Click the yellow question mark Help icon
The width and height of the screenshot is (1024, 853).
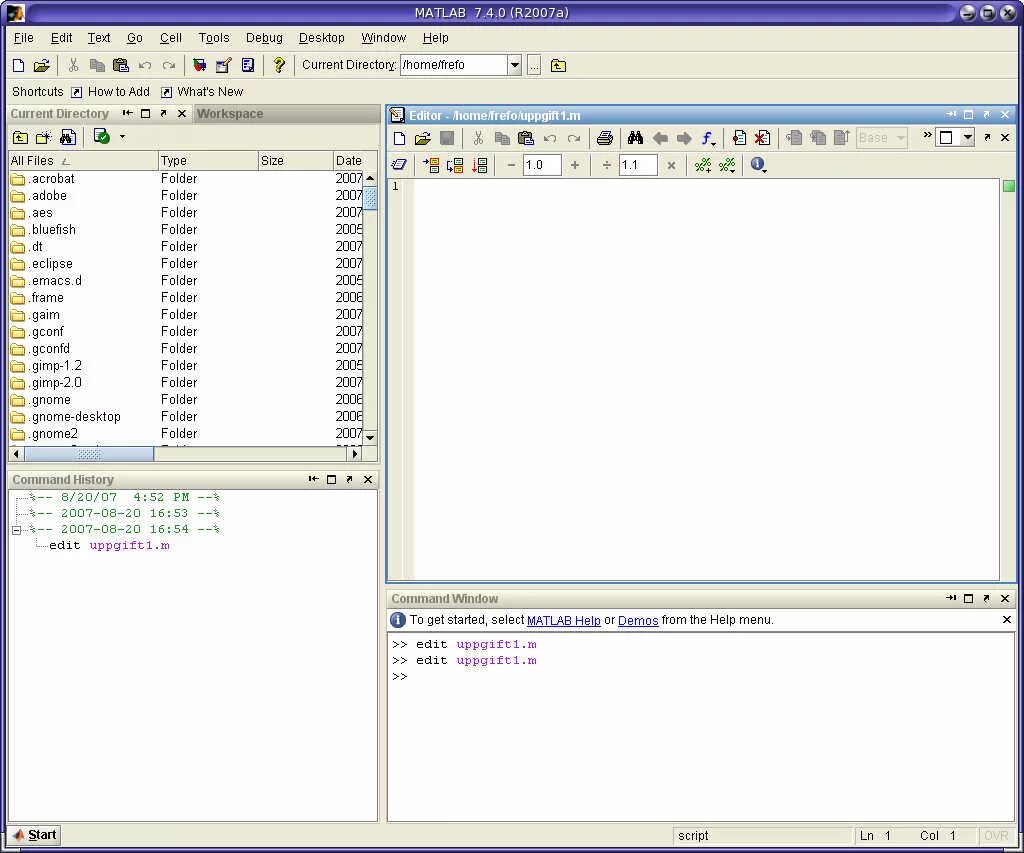tap(279, 65)
